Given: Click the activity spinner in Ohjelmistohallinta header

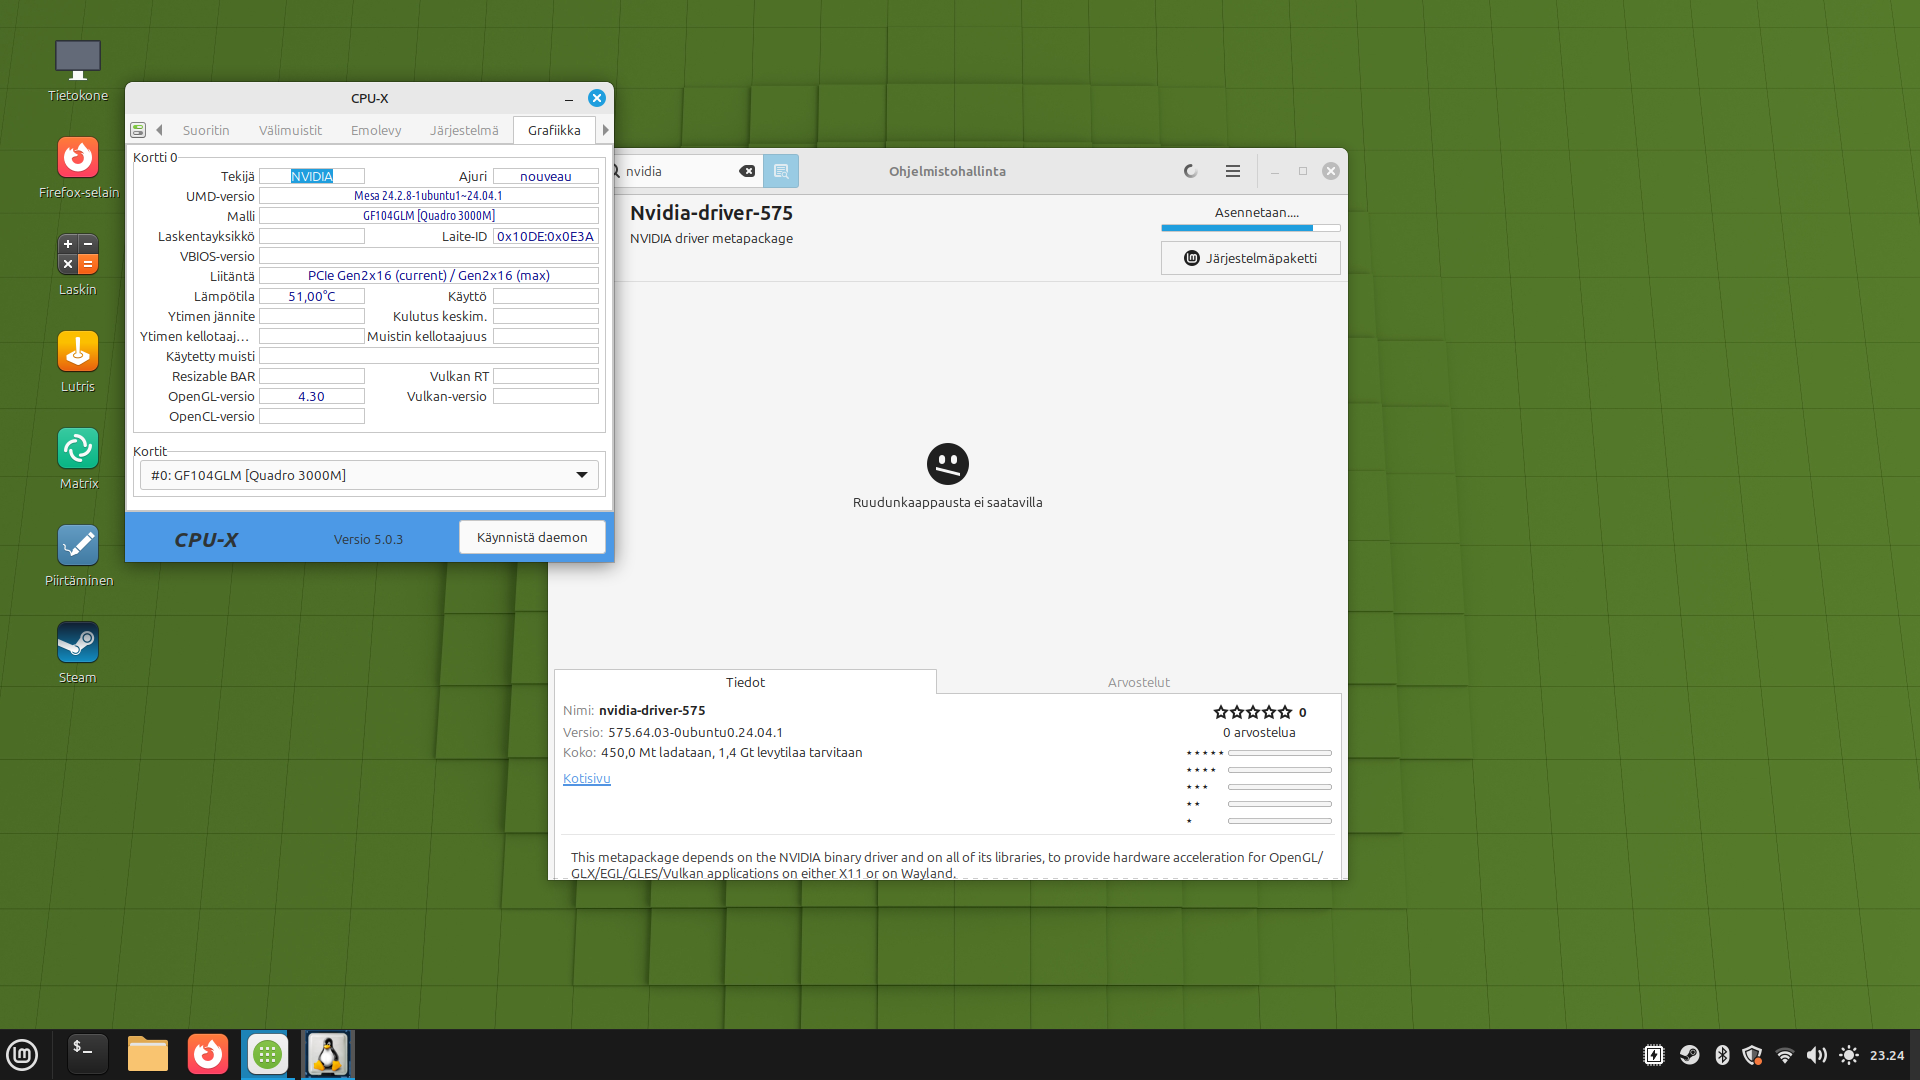Looking at the screenshot, I should coord(1190,171).
